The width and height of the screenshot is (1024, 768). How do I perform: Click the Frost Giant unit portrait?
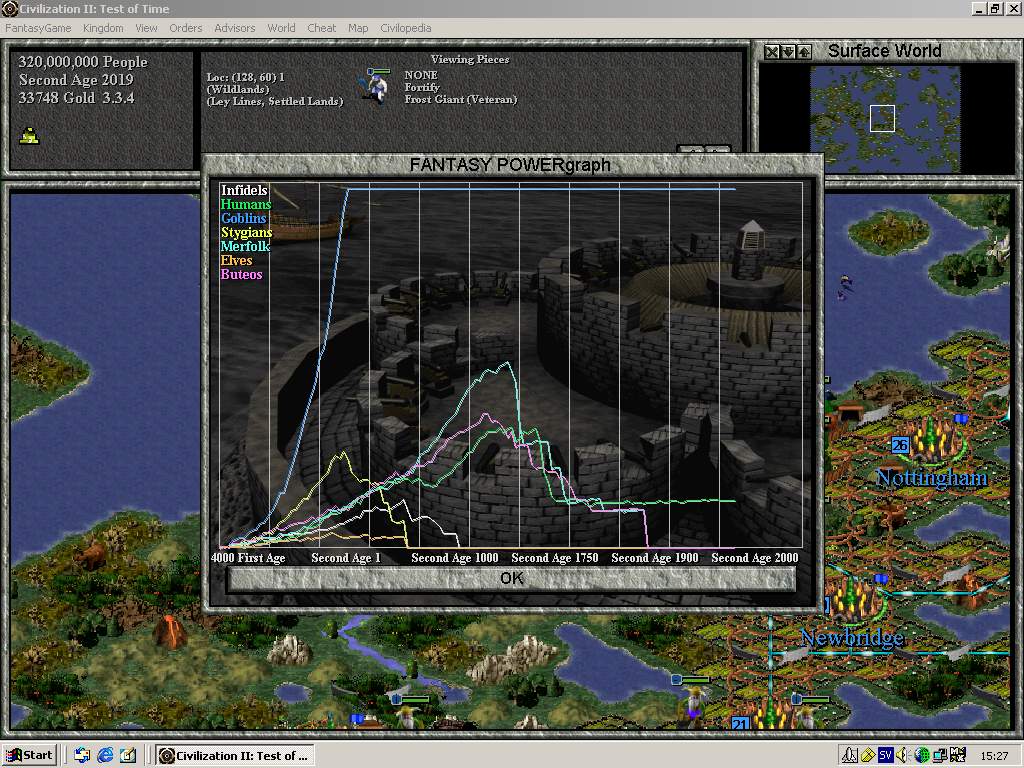click(x=374, y=86)
